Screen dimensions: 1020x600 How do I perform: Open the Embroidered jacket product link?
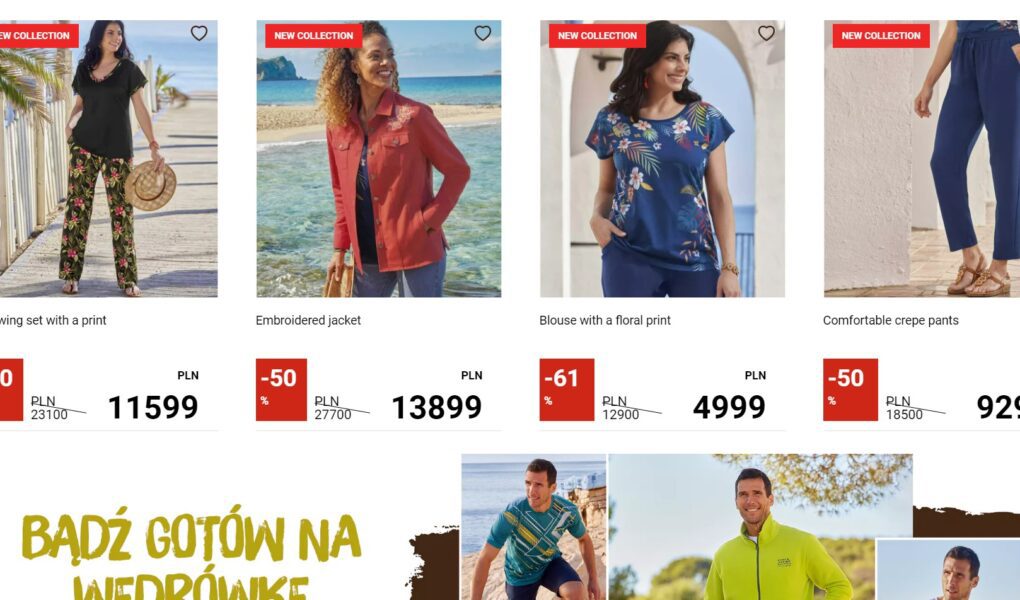click(x=308, y=320)
